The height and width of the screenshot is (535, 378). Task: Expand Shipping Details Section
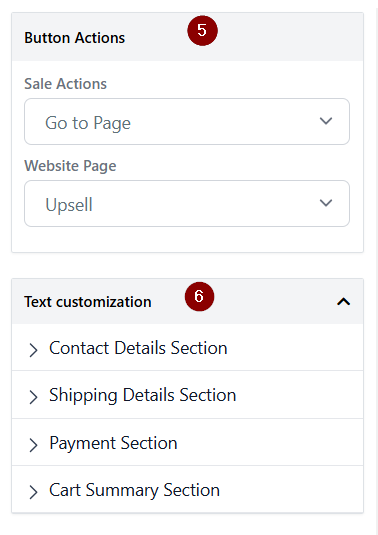(x=188, y=395)
